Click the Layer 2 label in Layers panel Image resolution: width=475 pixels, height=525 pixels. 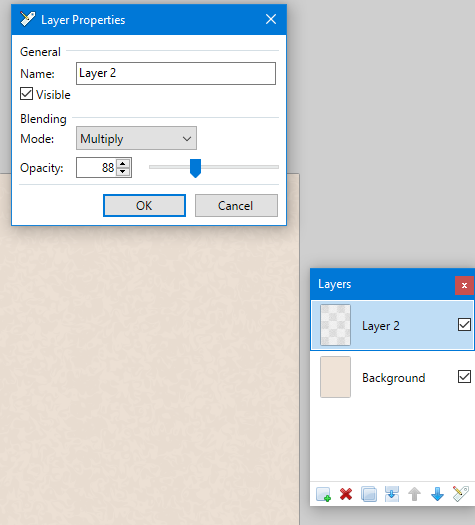381,326
